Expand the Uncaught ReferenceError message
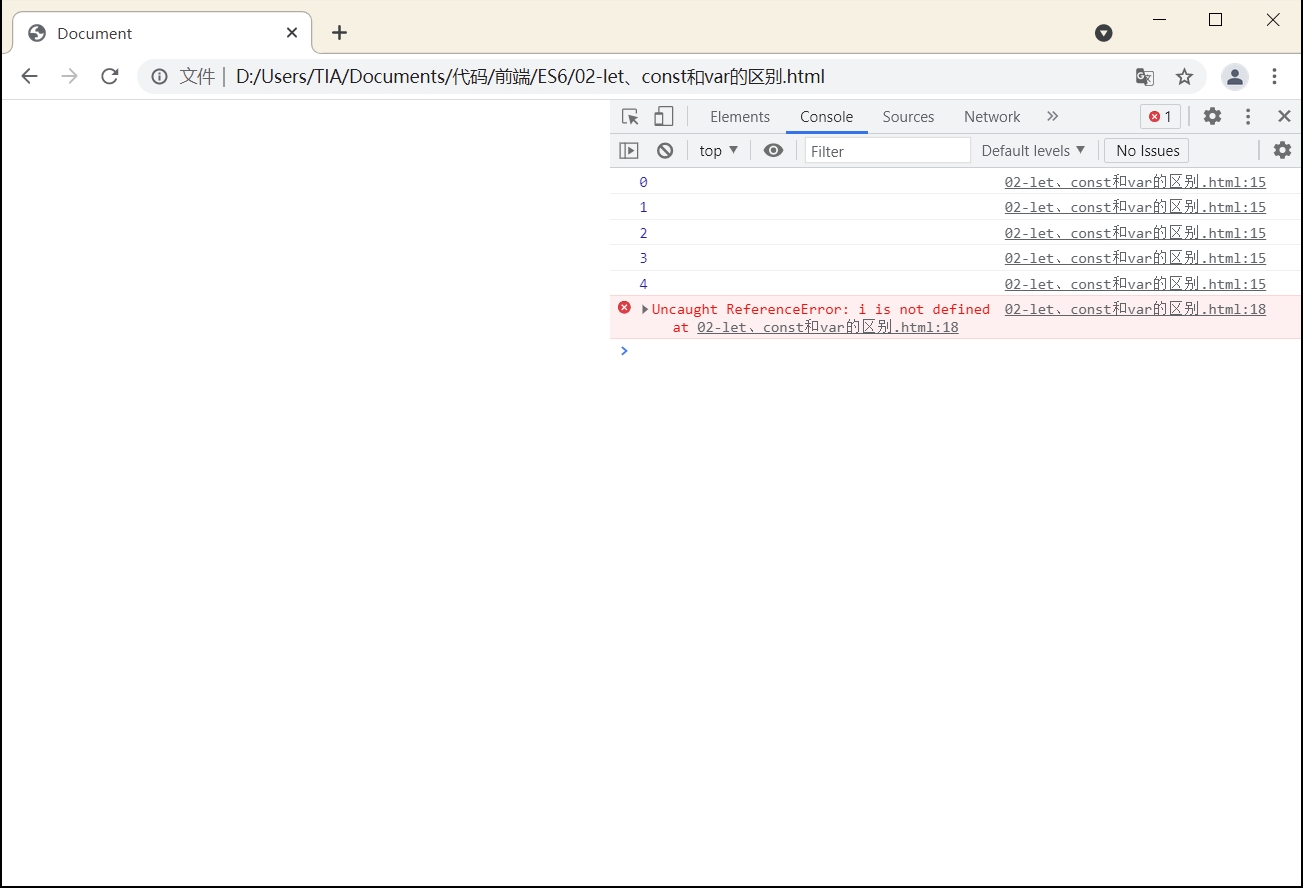 tap(645, 310)
